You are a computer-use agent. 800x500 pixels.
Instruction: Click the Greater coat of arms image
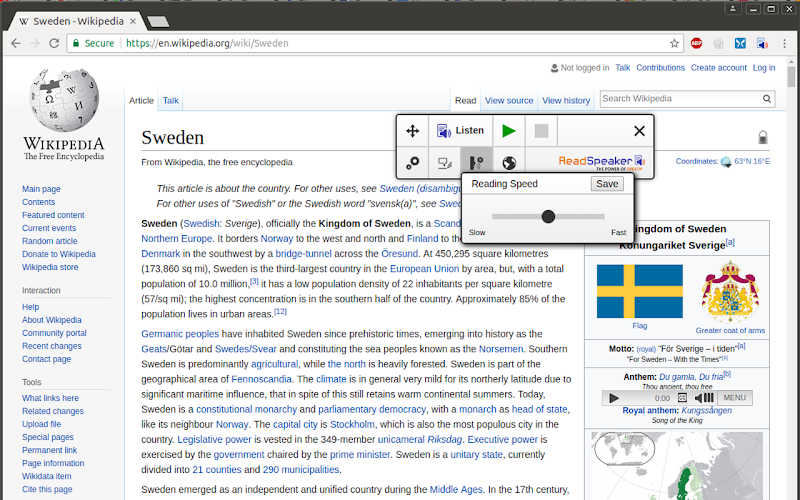730,291
